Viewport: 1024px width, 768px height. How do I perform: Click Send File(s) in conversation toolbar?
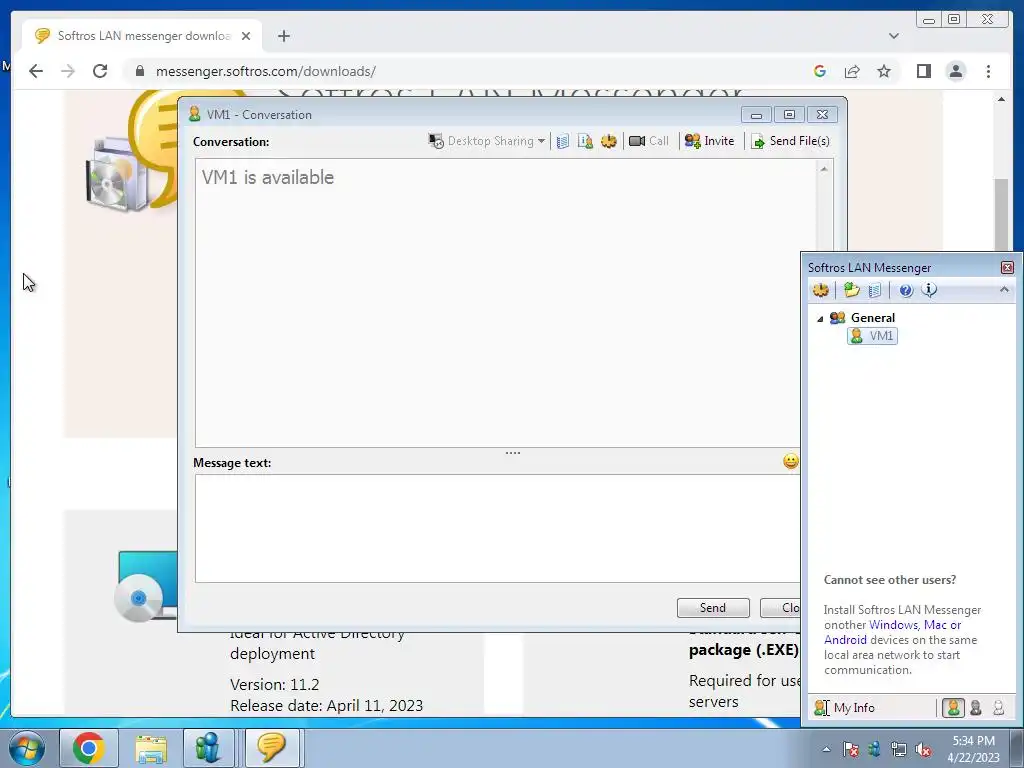pyautogui.click(x=790, y=141)
